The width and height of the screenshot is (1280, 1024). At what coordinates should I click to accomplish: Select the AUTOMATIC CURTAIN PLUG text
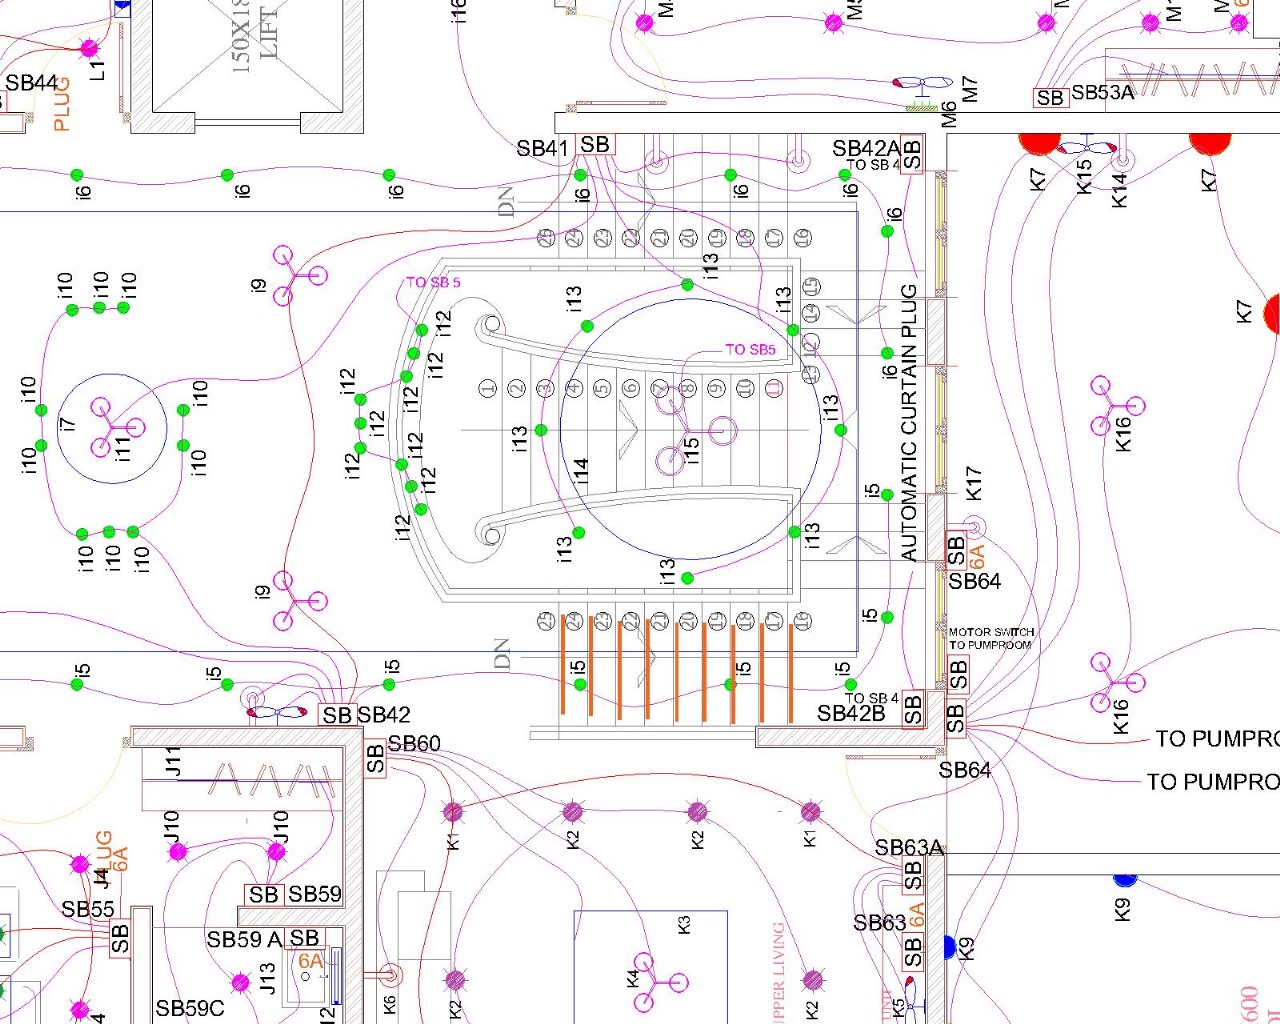pos(909,422)
